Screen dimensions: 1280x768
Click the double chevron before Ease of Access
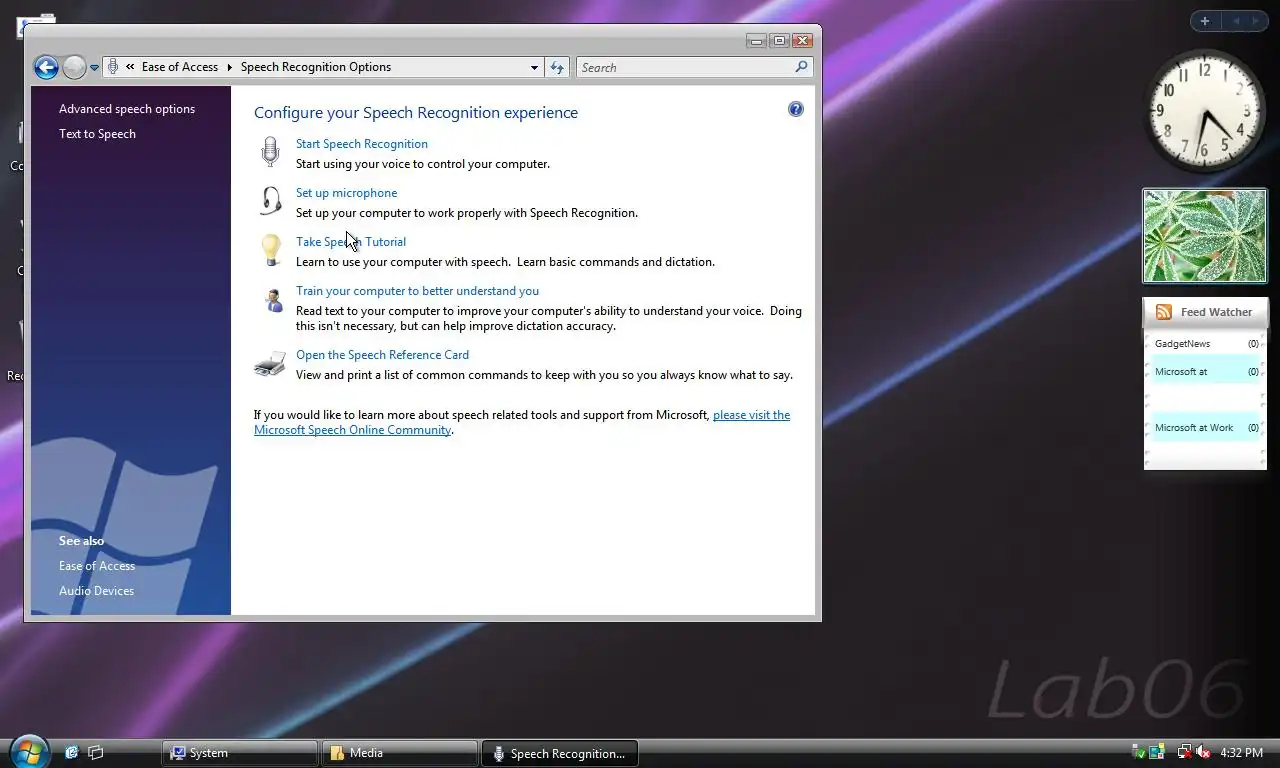(130, 67)
